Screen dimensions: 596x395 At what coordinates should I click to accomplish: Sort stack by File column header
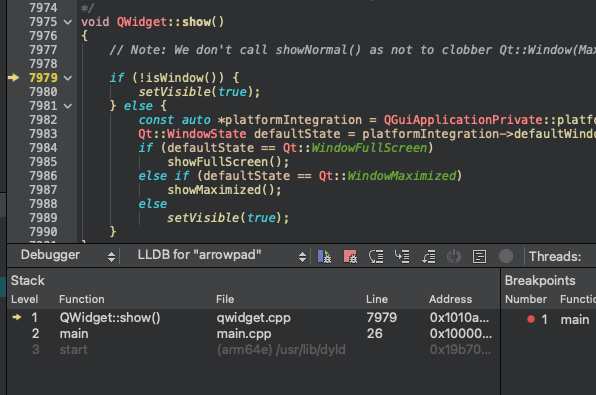[x=225, y=299]
